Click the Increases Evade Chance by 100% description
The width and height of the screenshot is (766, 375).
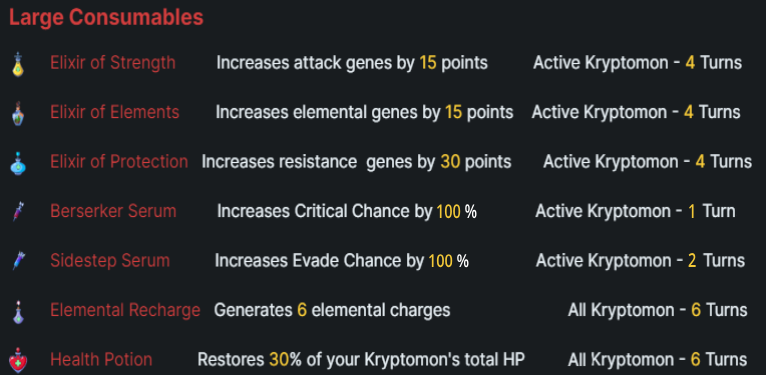[342, 261]
